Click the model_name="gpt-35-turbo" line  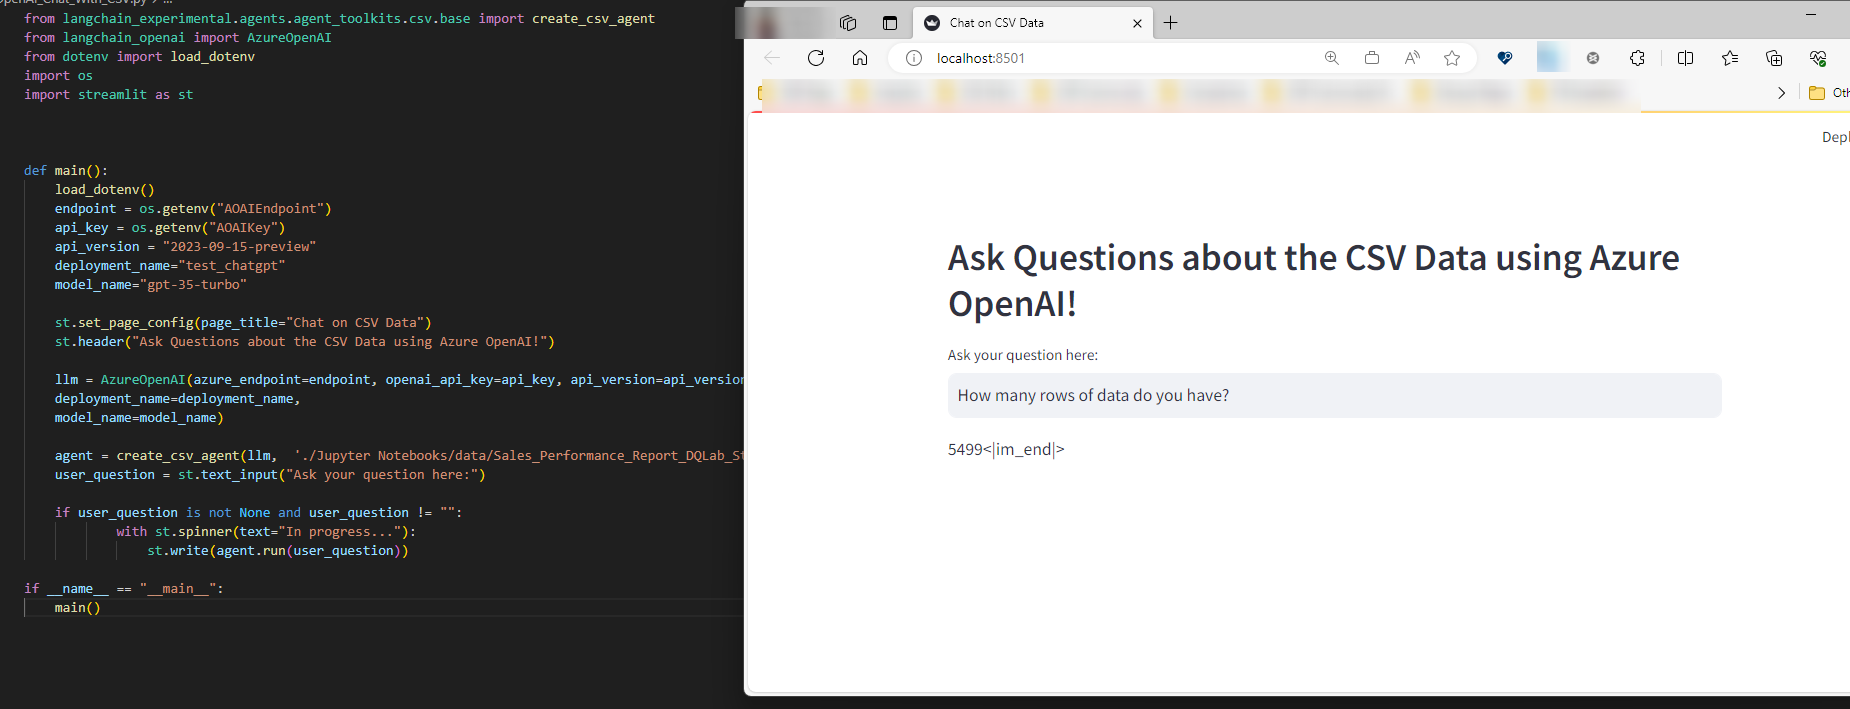(151, 285)
